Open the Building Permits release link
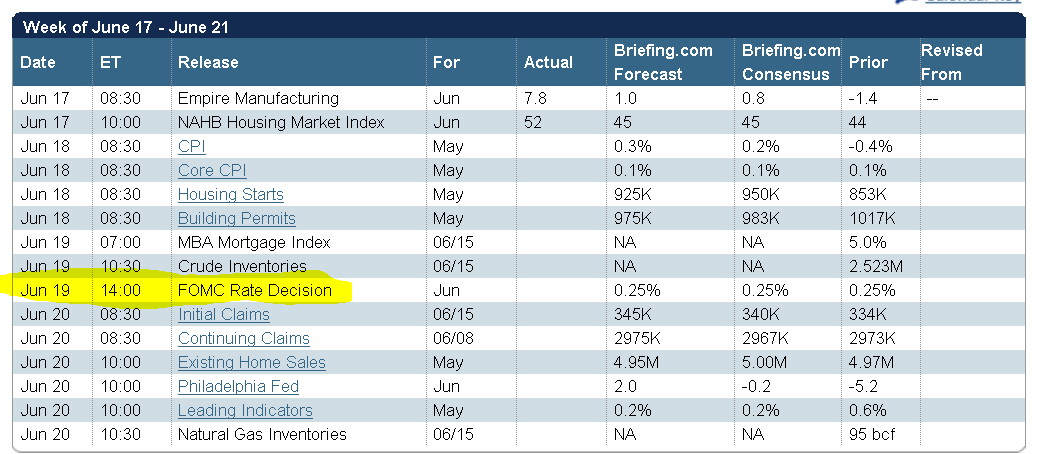Screen dimensions: 1038x454 click(x=236, y=218)
